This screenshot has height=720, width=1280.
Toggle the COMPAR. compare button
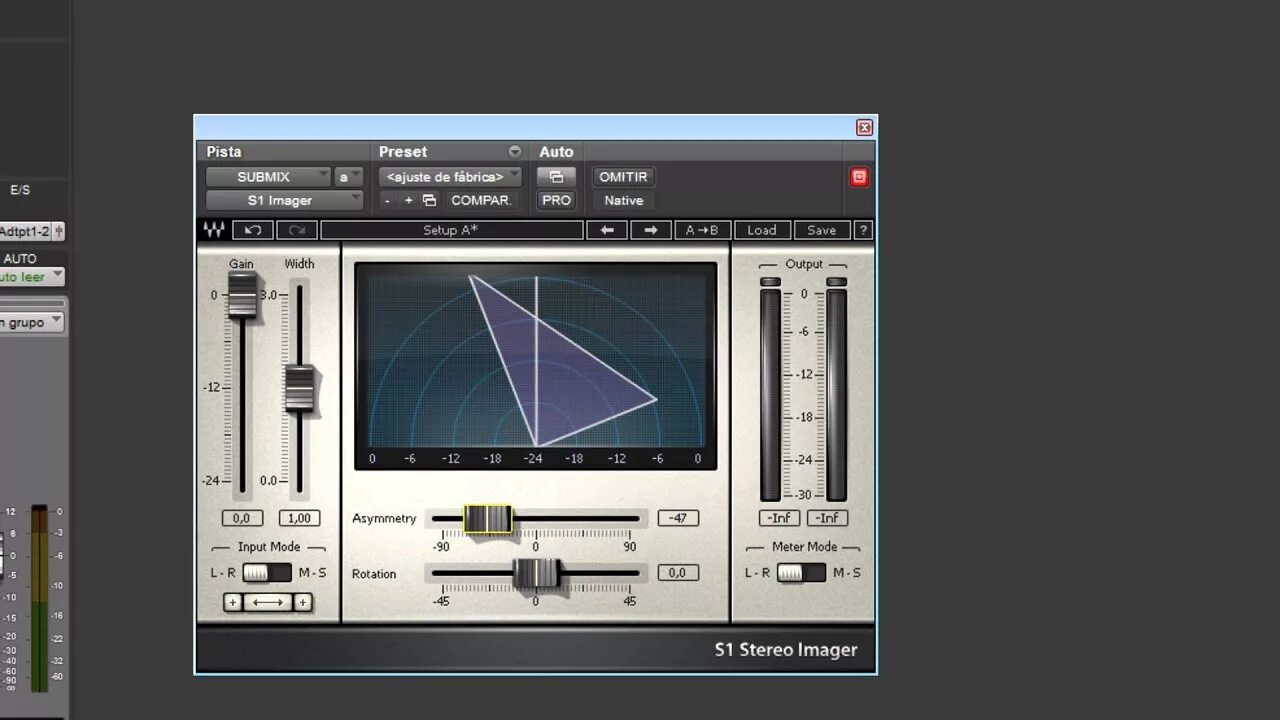(481, 200)
